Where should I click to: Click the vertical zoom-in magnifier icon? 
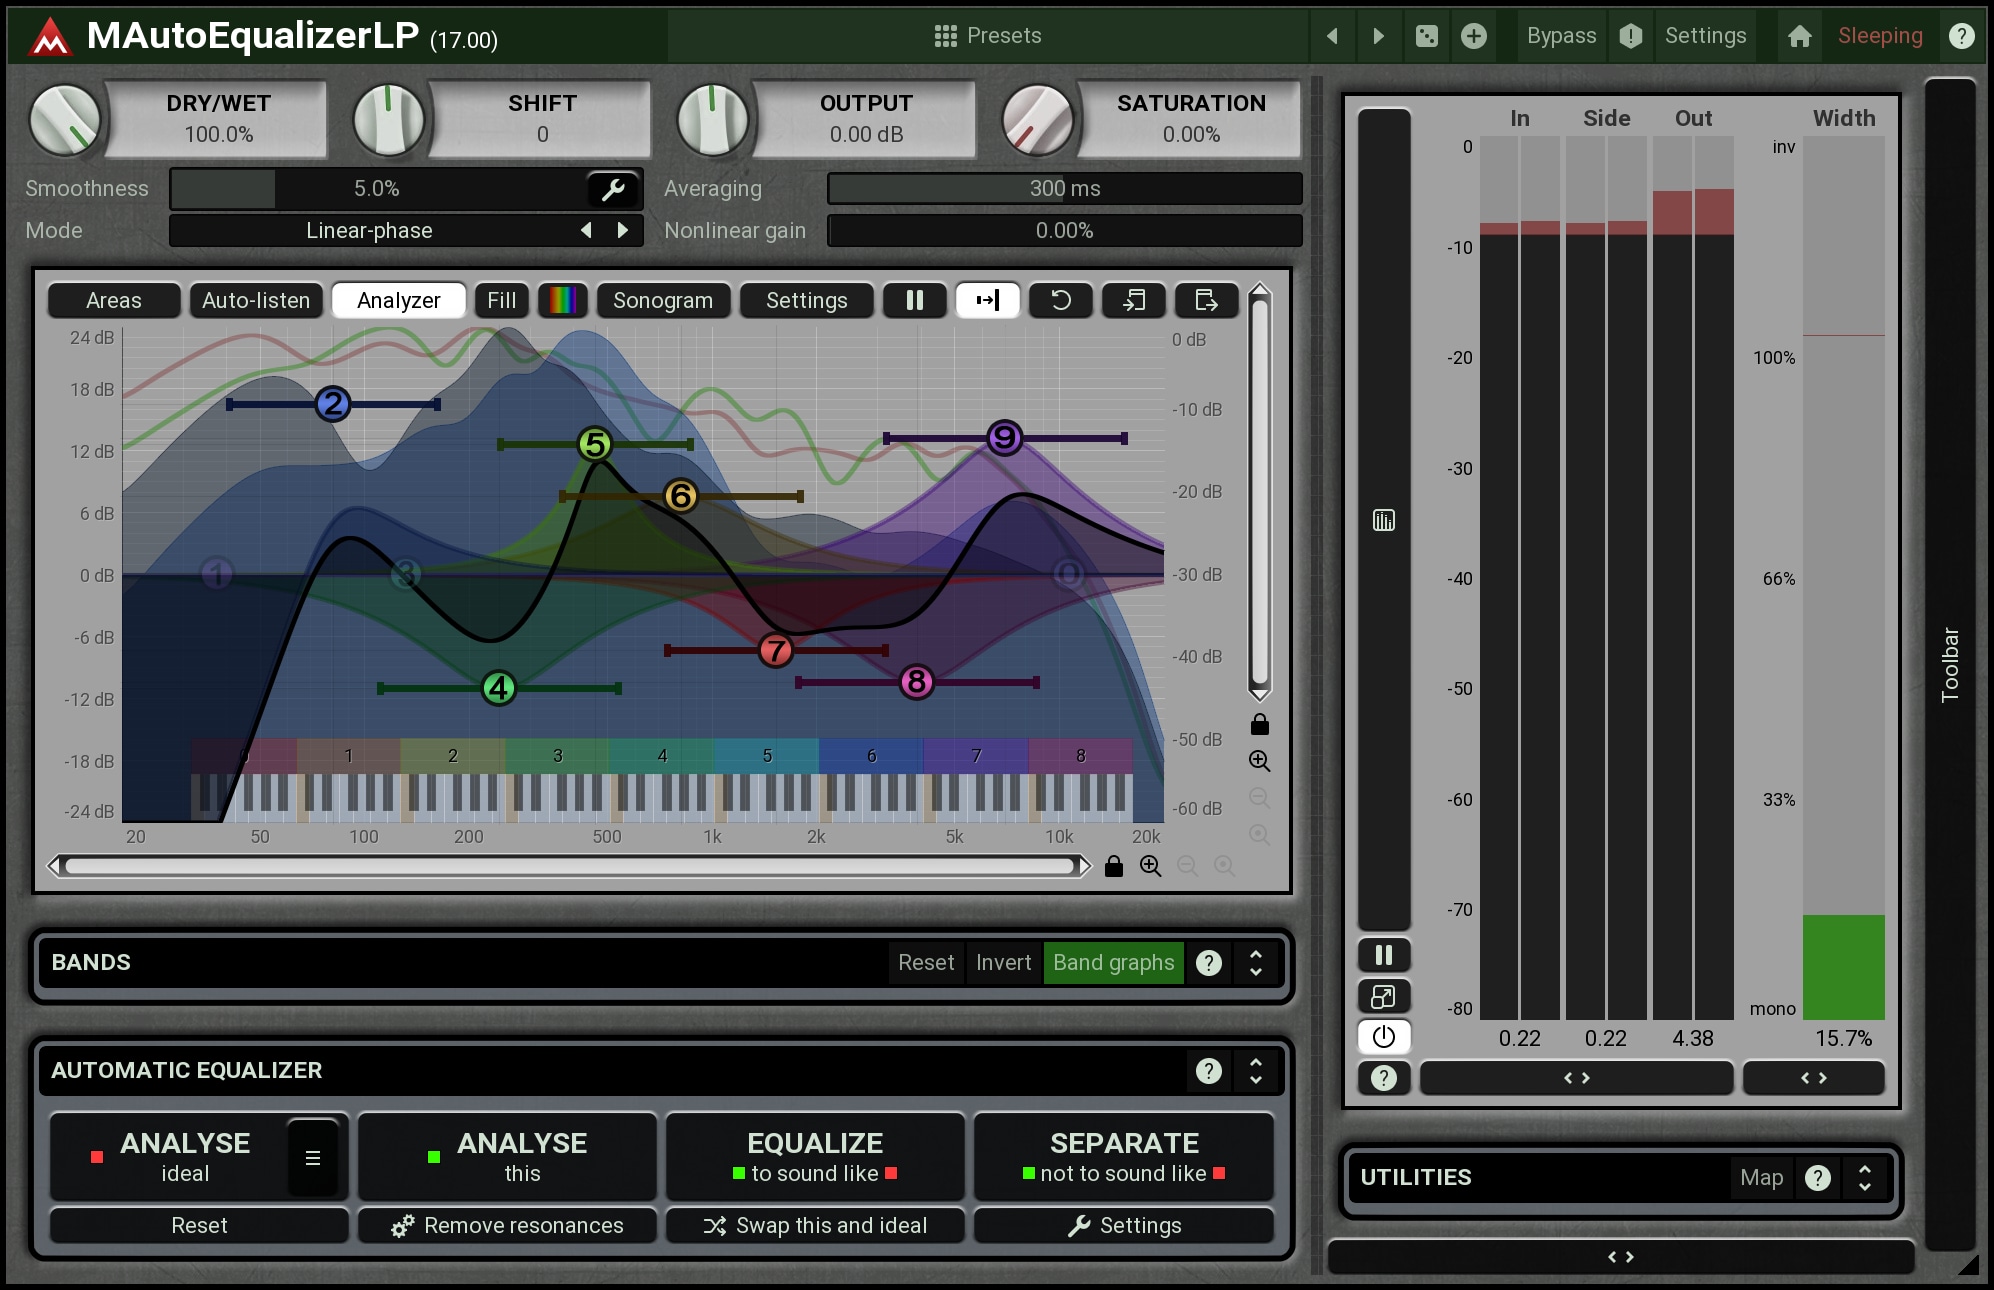point(1259,761)
